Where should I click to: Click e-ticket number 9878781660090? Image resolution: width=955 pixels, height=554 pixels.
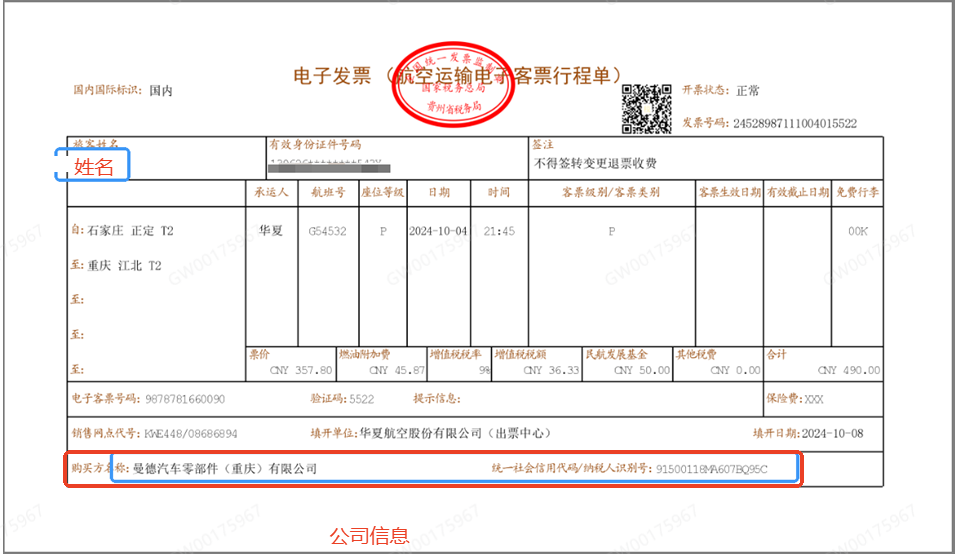coord(185,399)
